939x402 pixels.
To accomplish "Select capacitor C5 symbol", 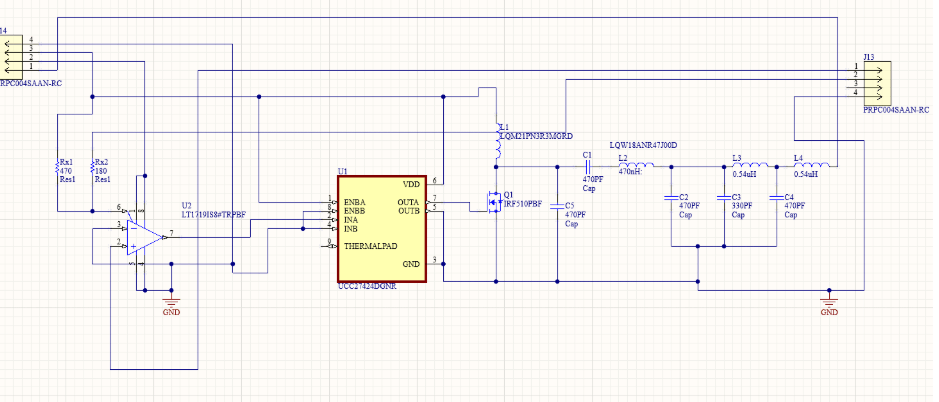I will [558, 206].
